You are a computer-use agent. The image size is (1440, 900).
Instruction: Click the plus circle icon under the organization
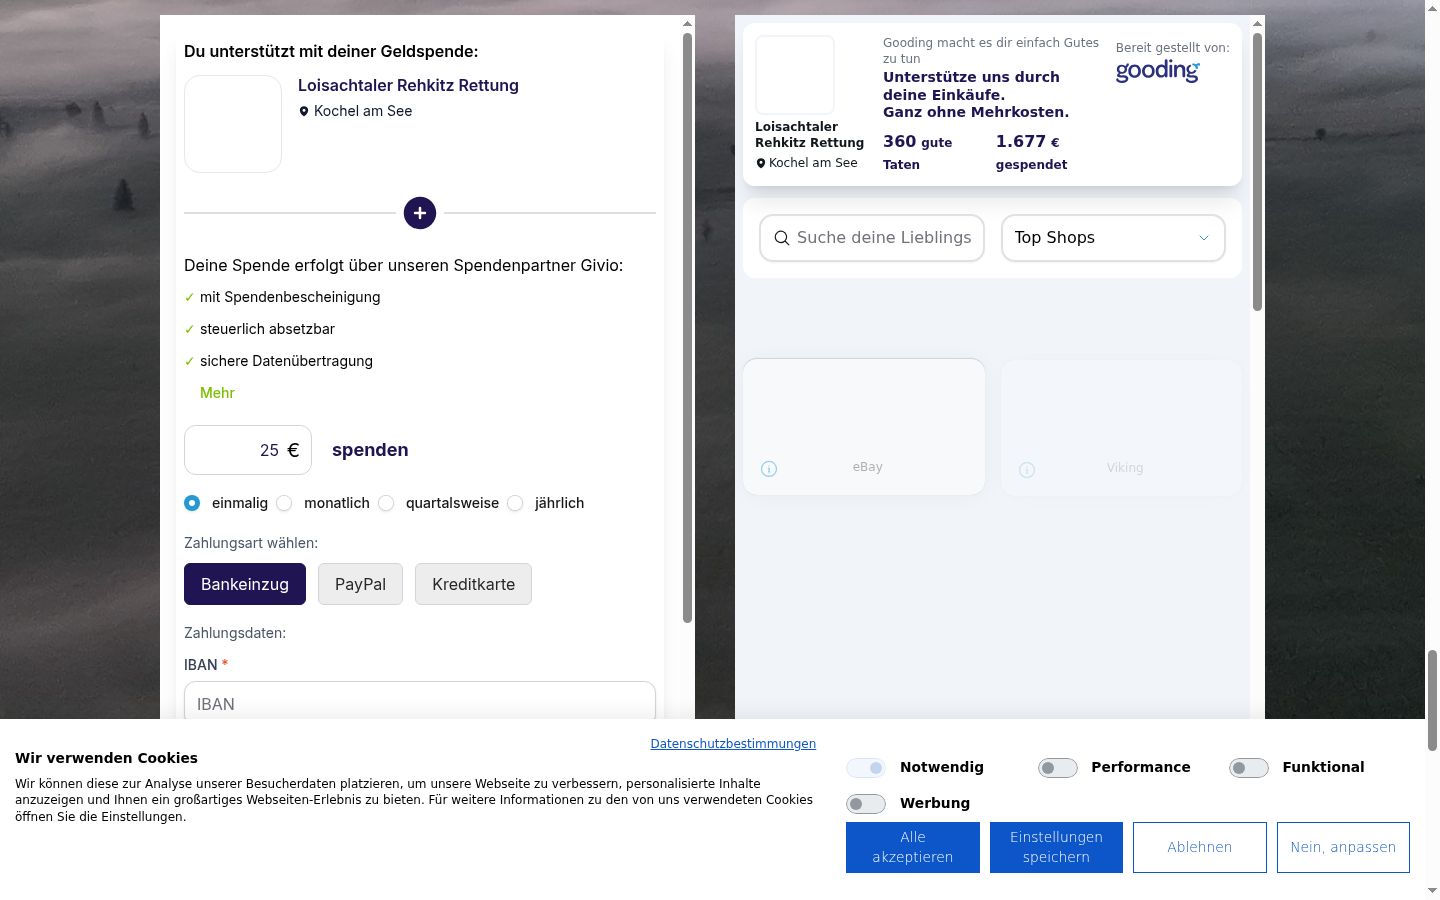[x=420, y=213]
